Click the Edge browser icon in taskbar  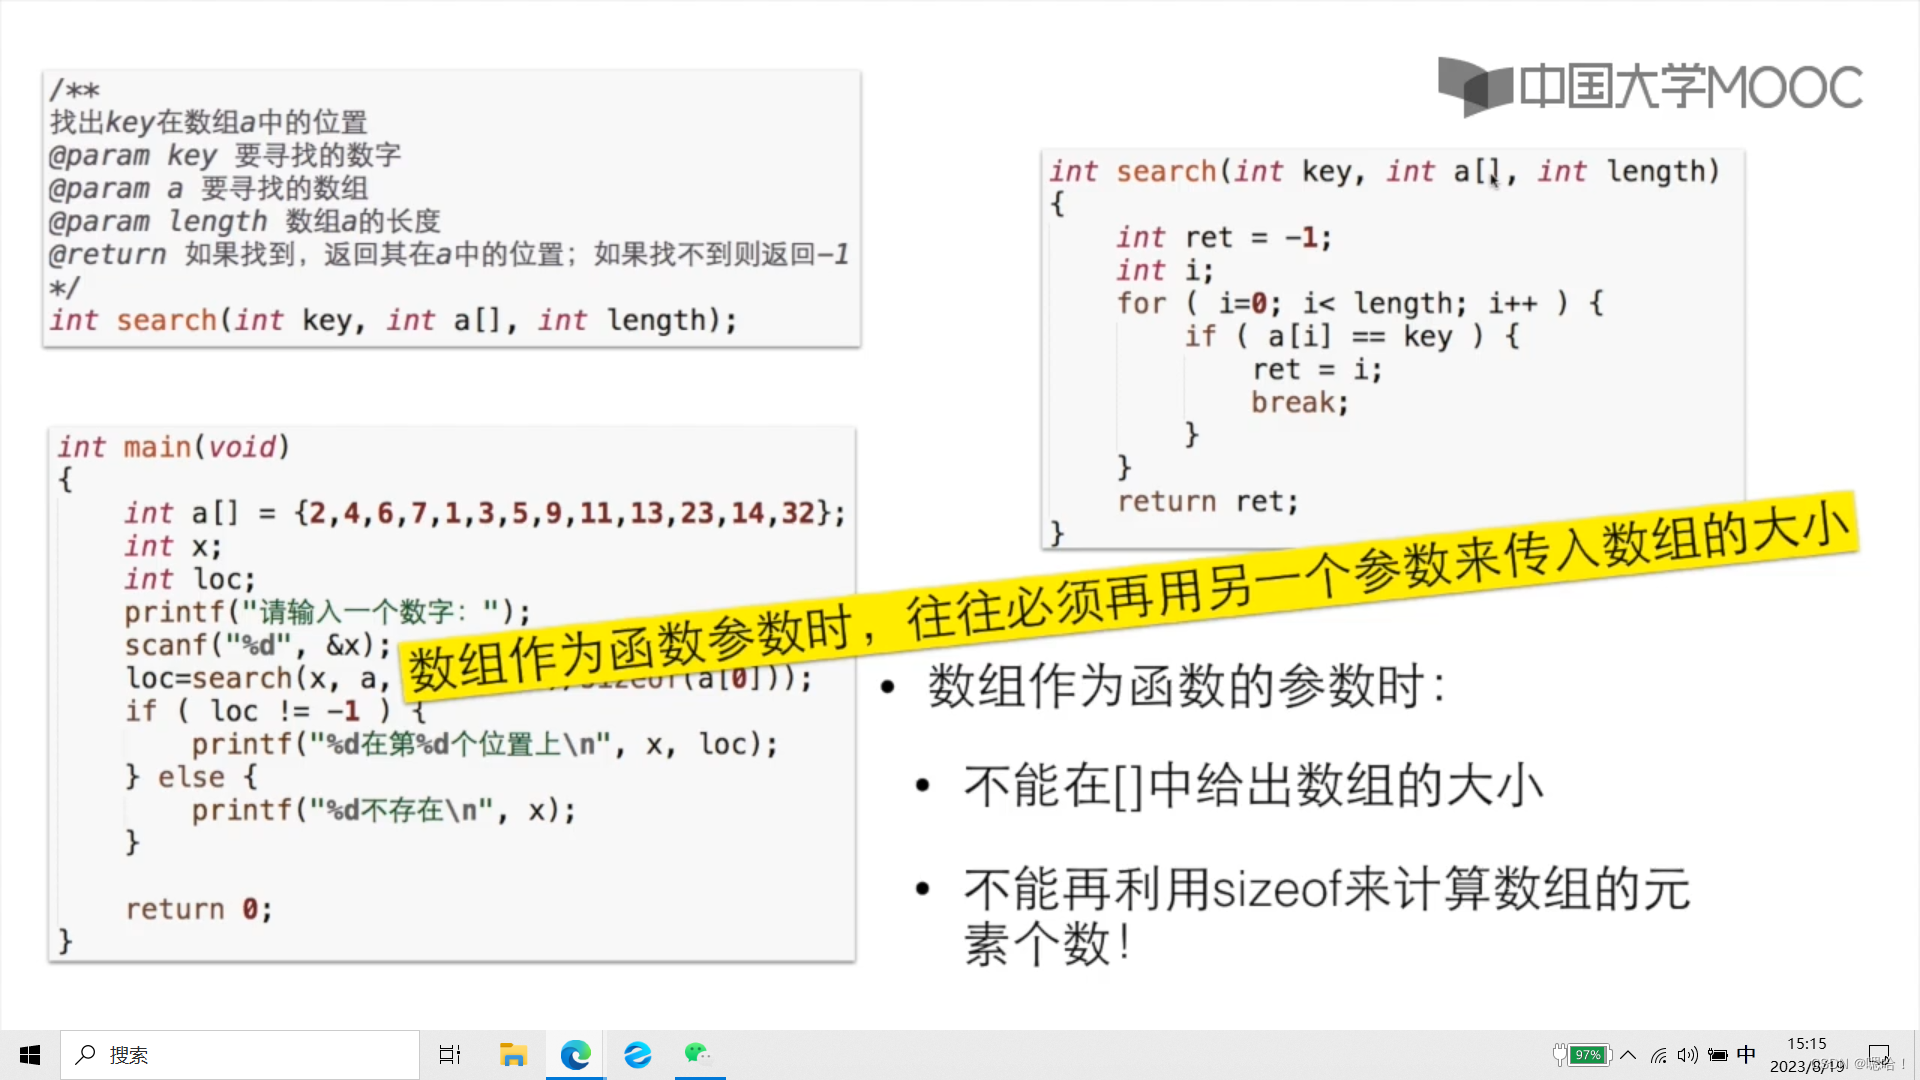click(575, 1054)
